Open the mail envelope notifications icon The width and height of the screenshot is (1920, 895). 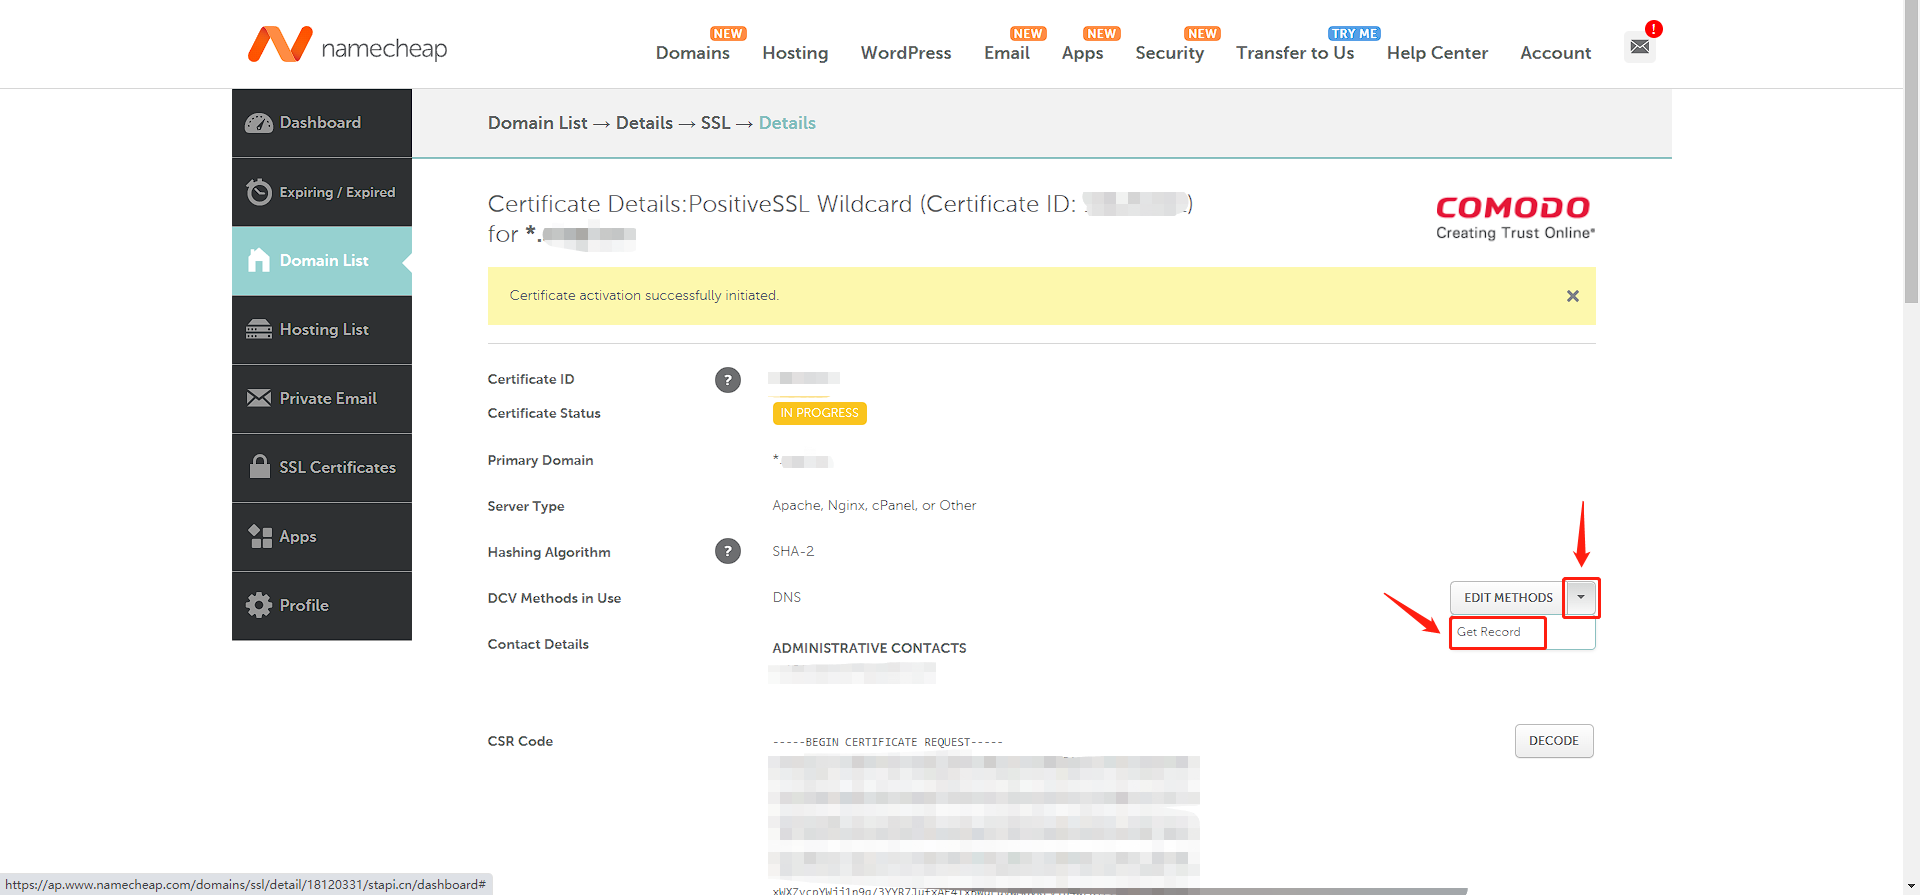tap(1640, 46)
